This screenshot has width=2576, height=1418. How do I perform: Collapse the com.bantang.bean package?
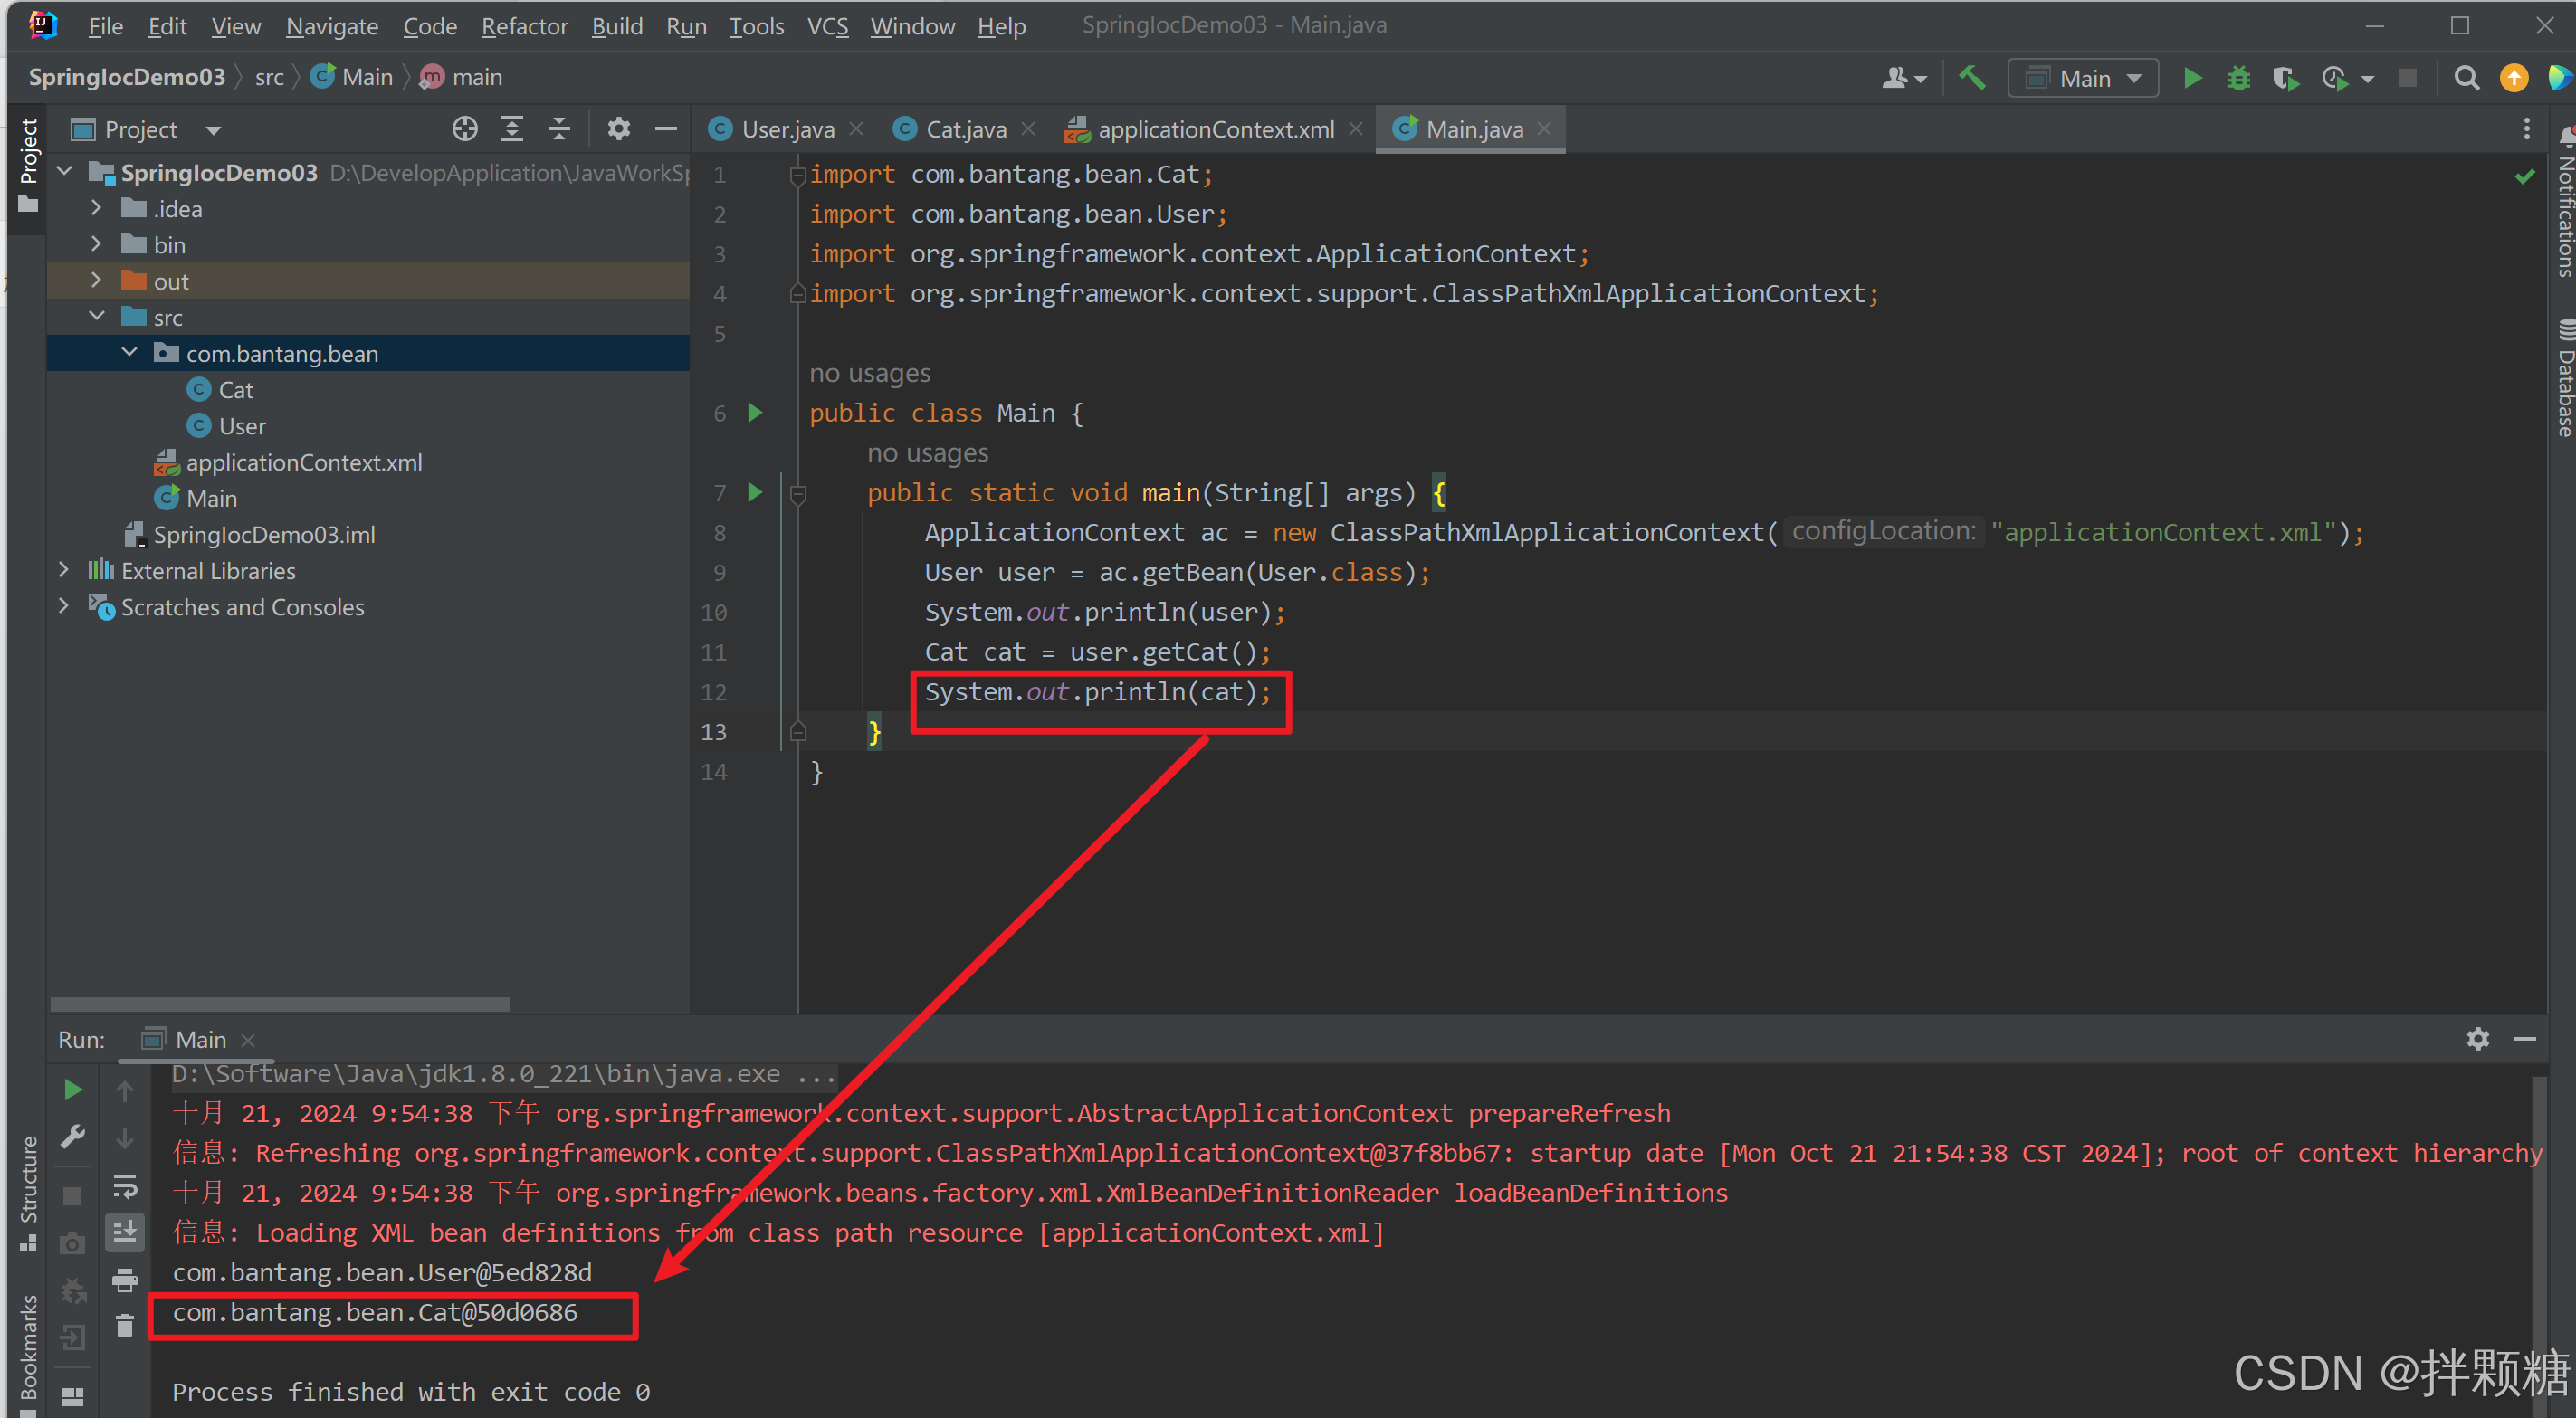(130, 353)
